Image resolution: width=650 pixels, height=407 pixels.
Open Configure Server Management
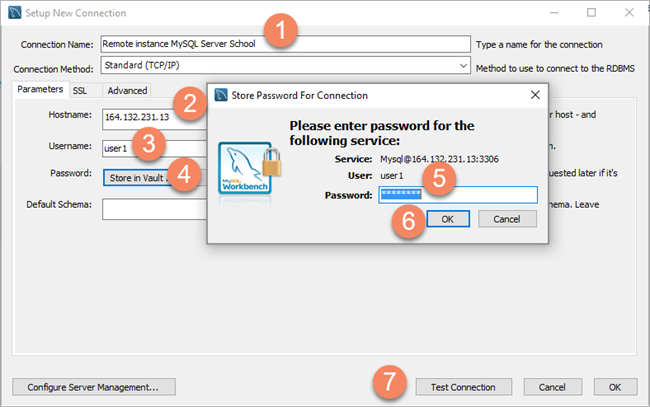94,387
